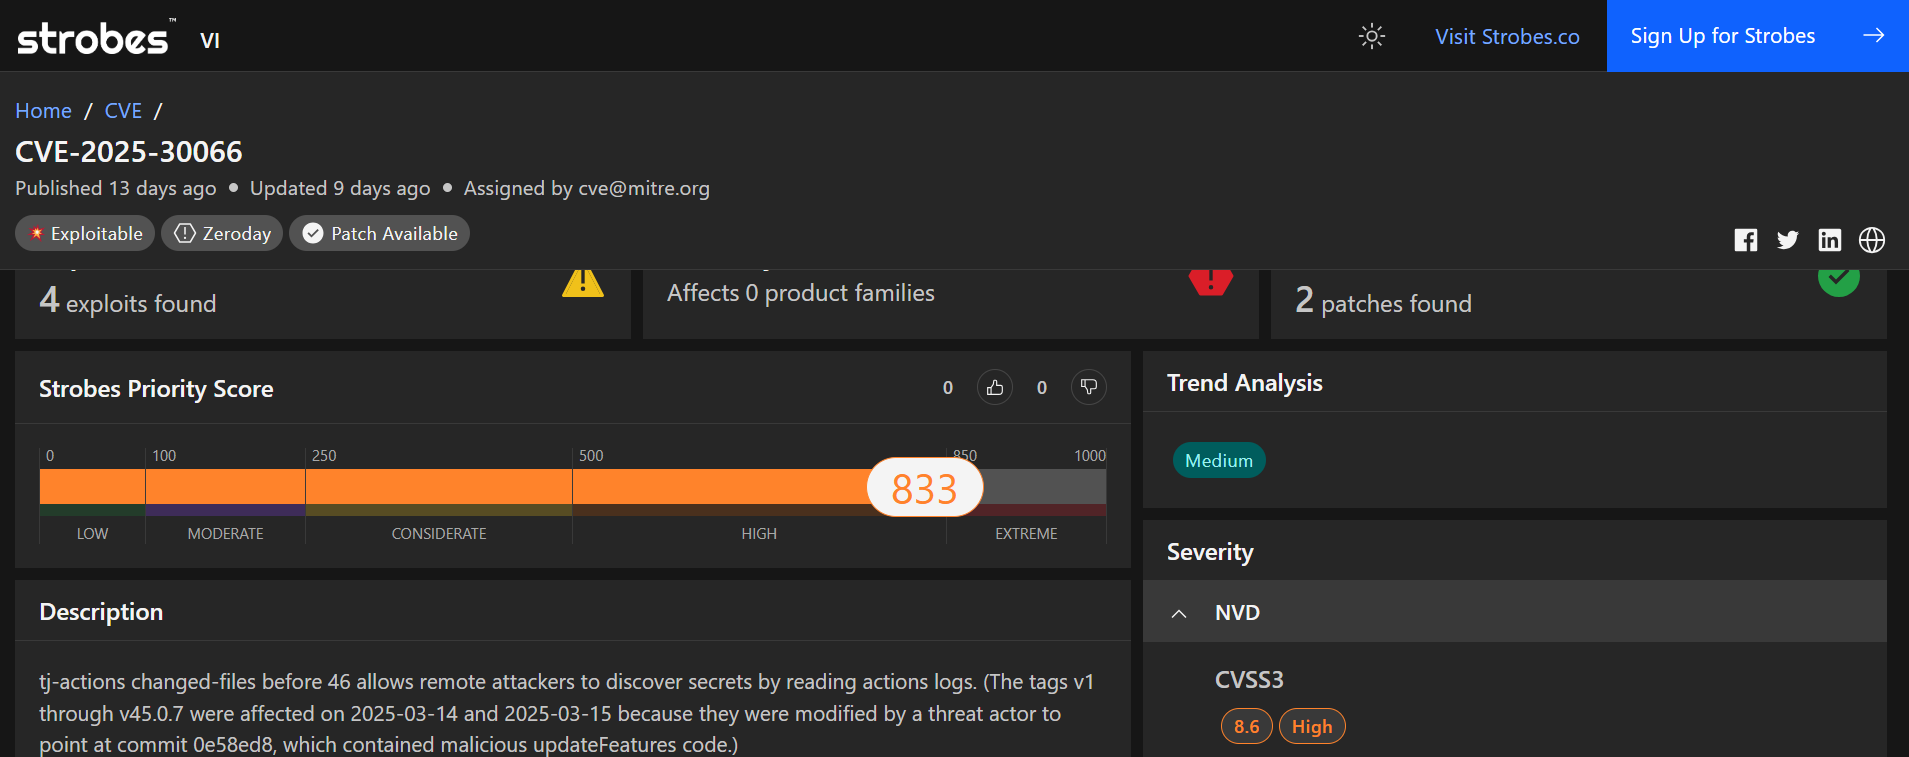The width and height of the screenshot is (1909, 757).
Task: Click the VI label beside logo
Action: coord(210,41)
